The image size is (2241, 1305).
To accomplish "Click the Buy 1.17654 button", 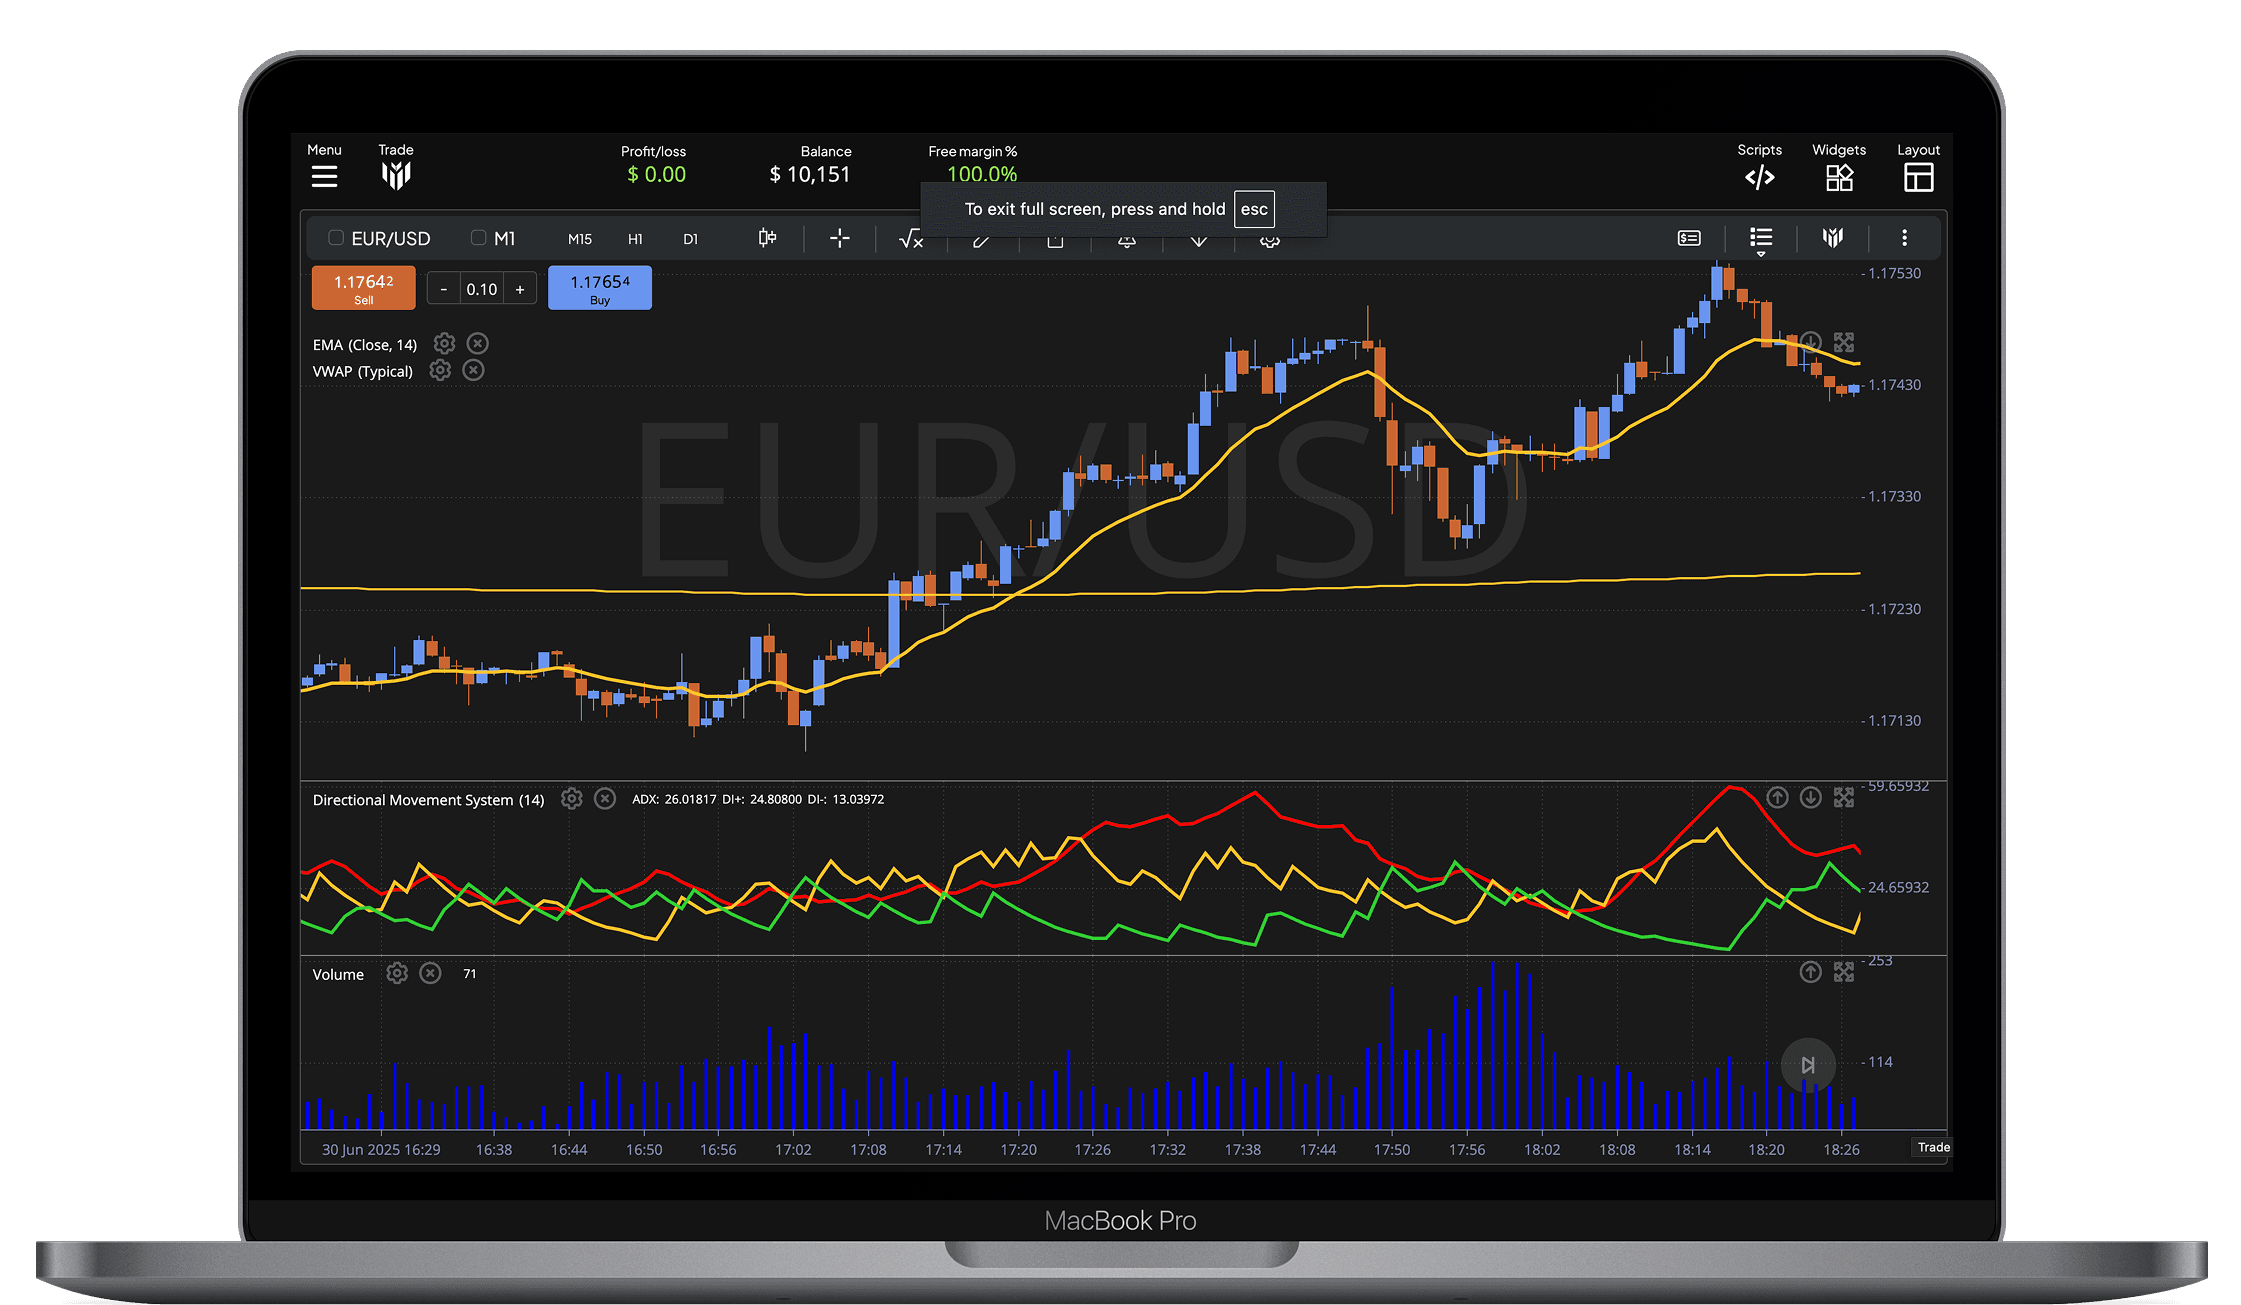I will (599, 287).
